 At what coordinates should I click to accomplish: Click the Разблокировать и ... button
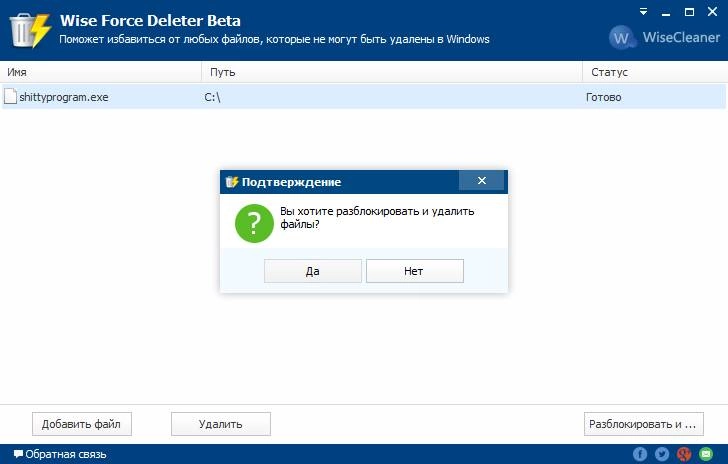click(644, 424)
